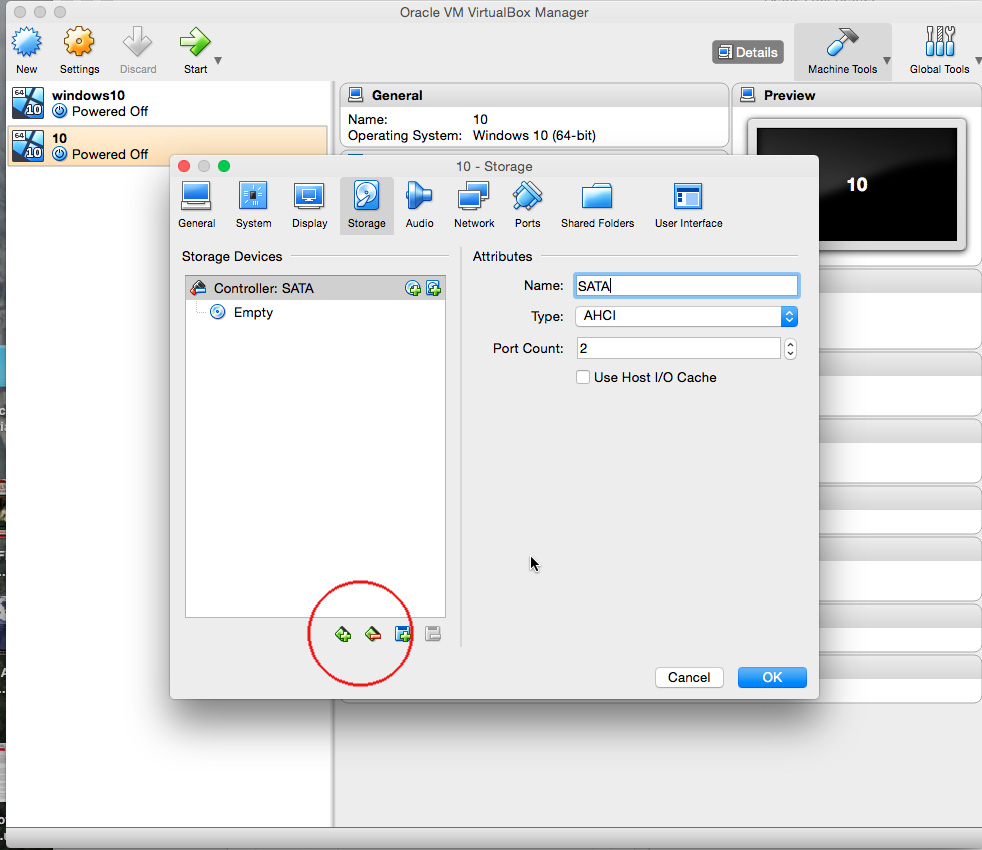Expand the Start button dropdown arrow

pos(218,61)
